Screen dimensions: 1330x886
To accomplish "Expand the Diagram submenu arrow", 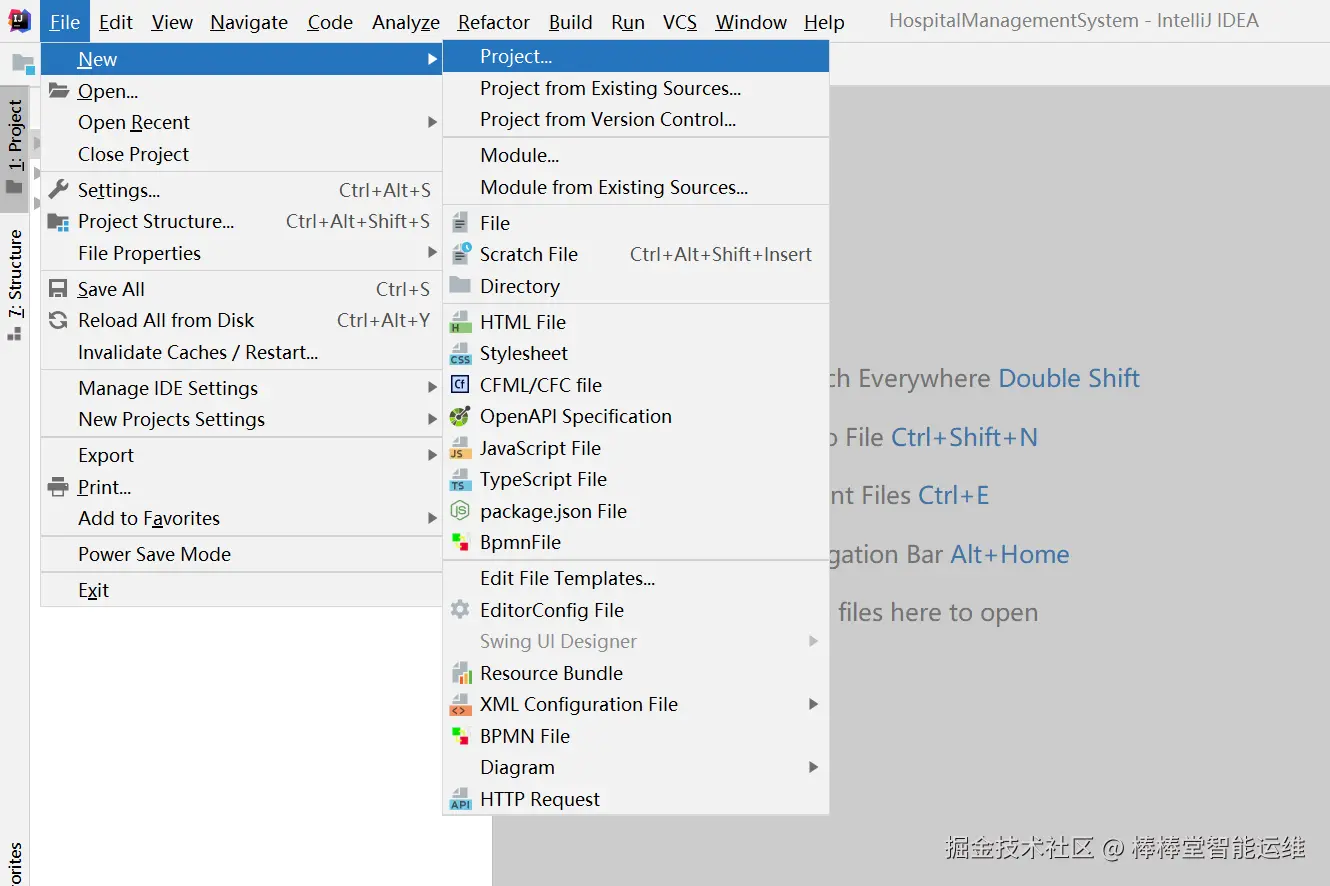I will [x=813, y=768].
